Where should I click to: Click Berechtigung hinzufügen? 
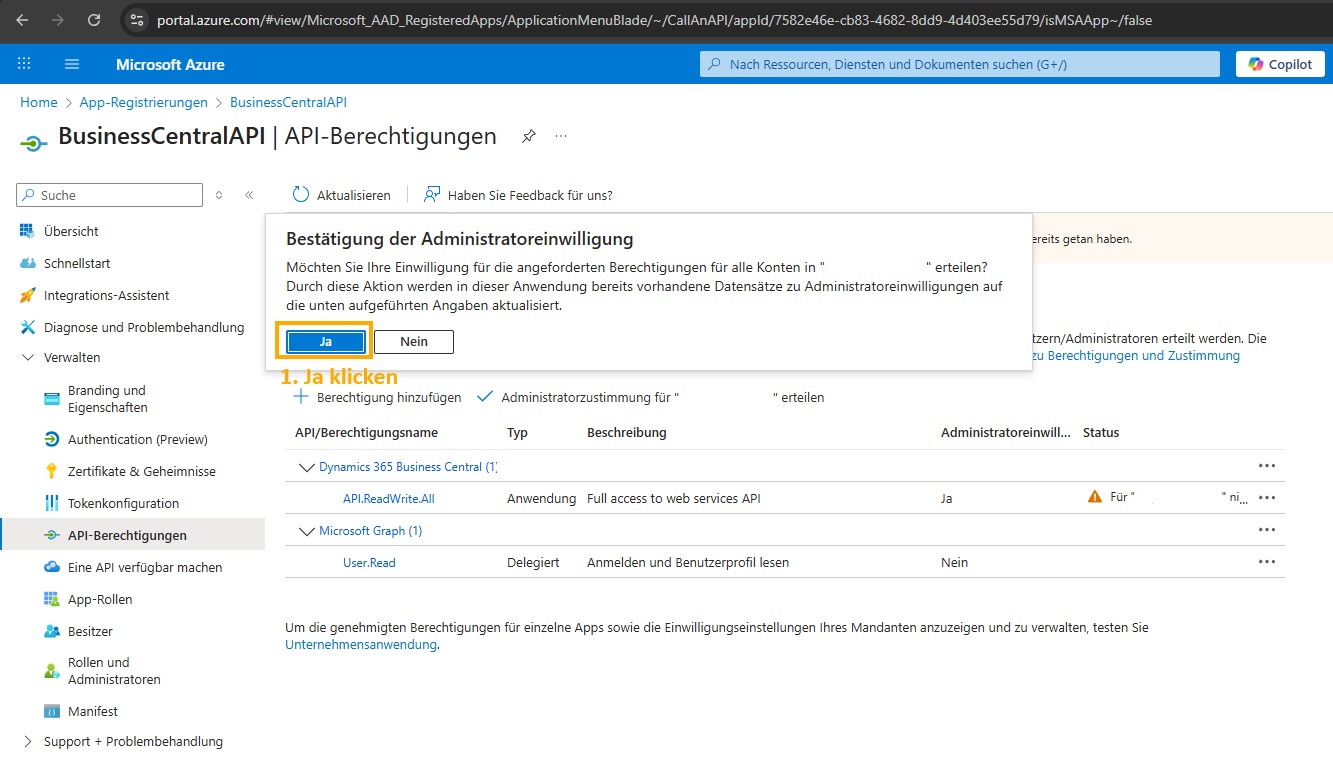click(377, 397)
